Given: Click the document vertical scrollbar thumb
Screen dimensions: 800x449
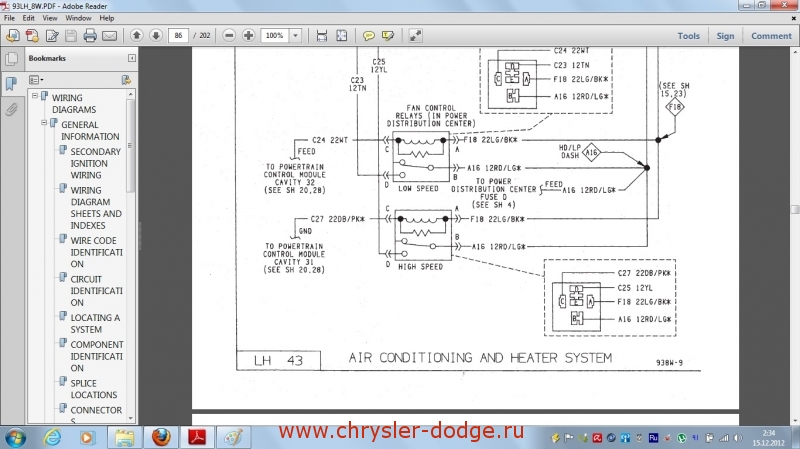Looking at the screenshot, I should pos(795,209).
